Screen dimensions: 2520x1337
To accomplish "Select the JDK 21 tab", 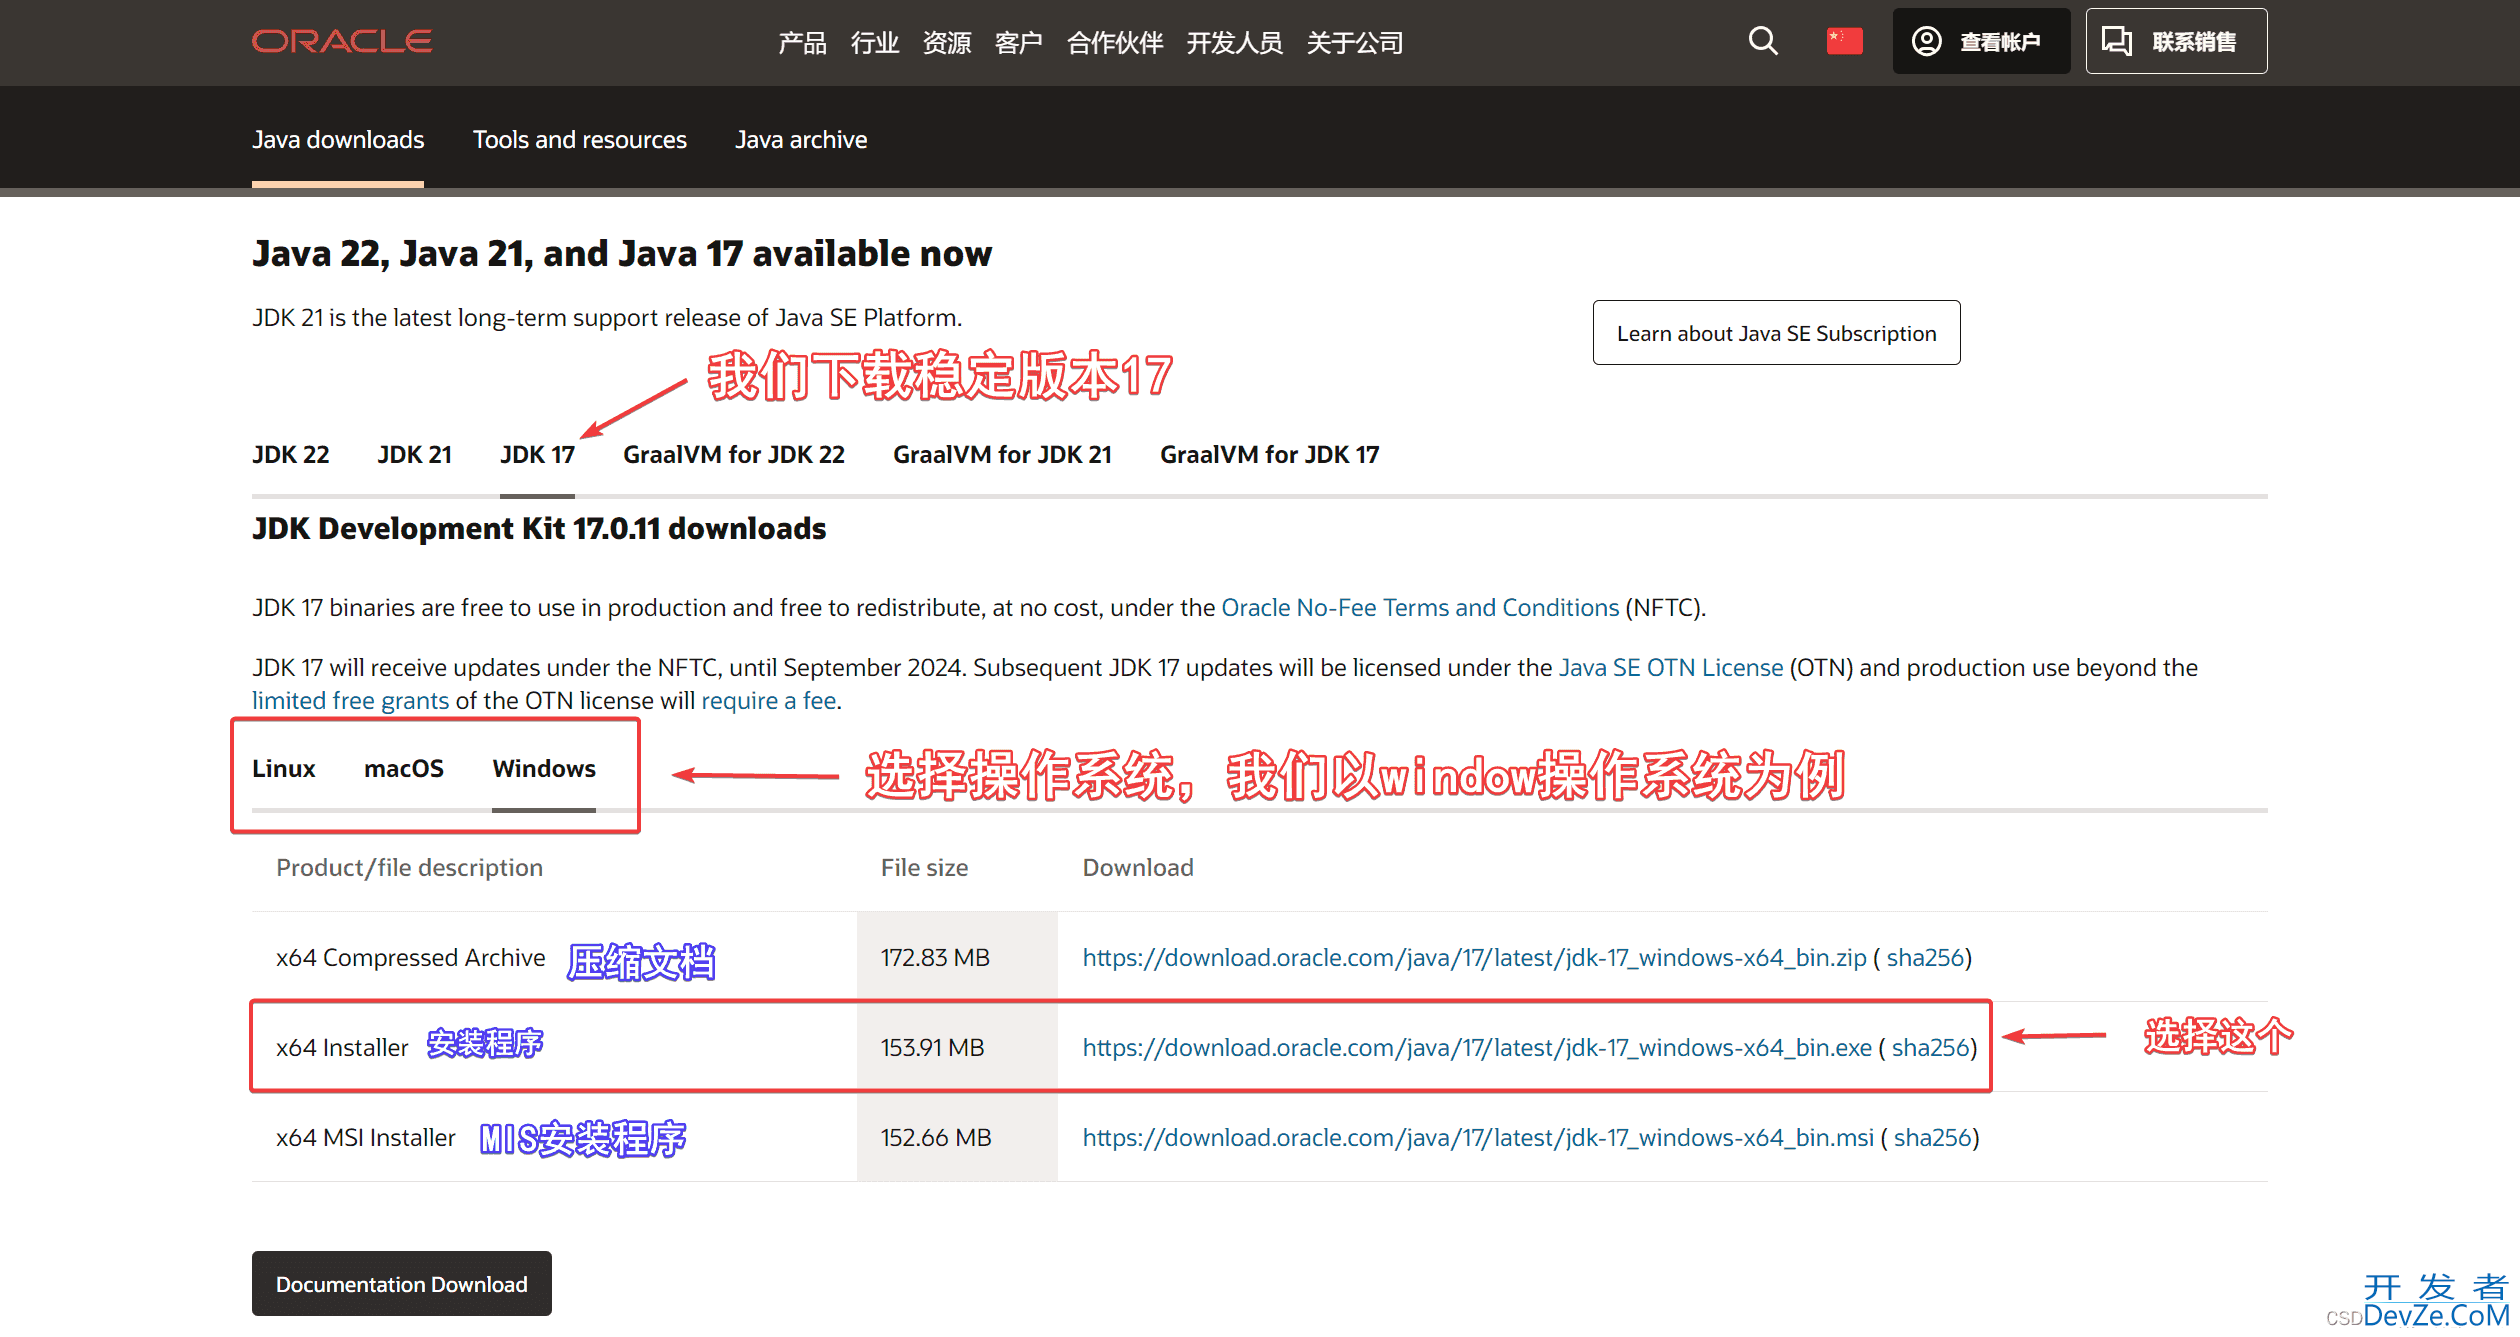I will (414, 455).
